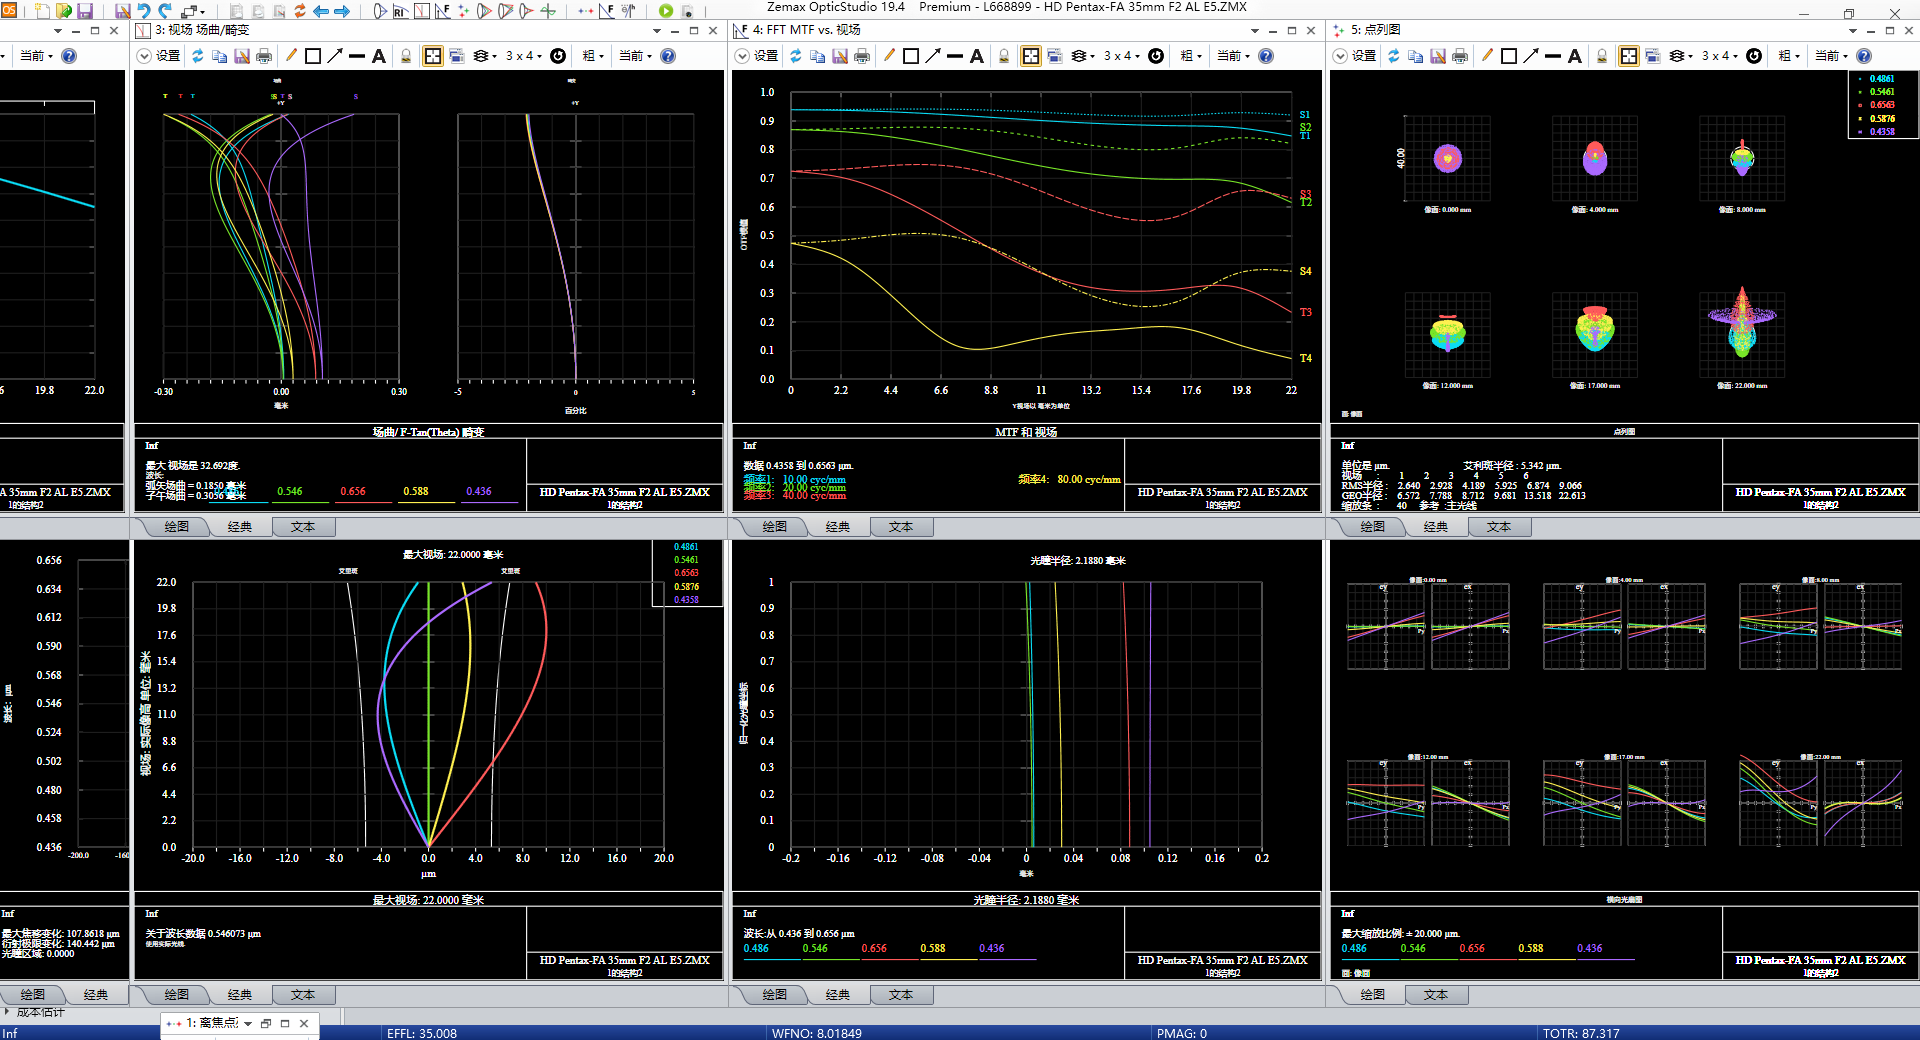
Task: Toggle active cursor button in FFT MTF toolbar
Action: point(1031,56)
